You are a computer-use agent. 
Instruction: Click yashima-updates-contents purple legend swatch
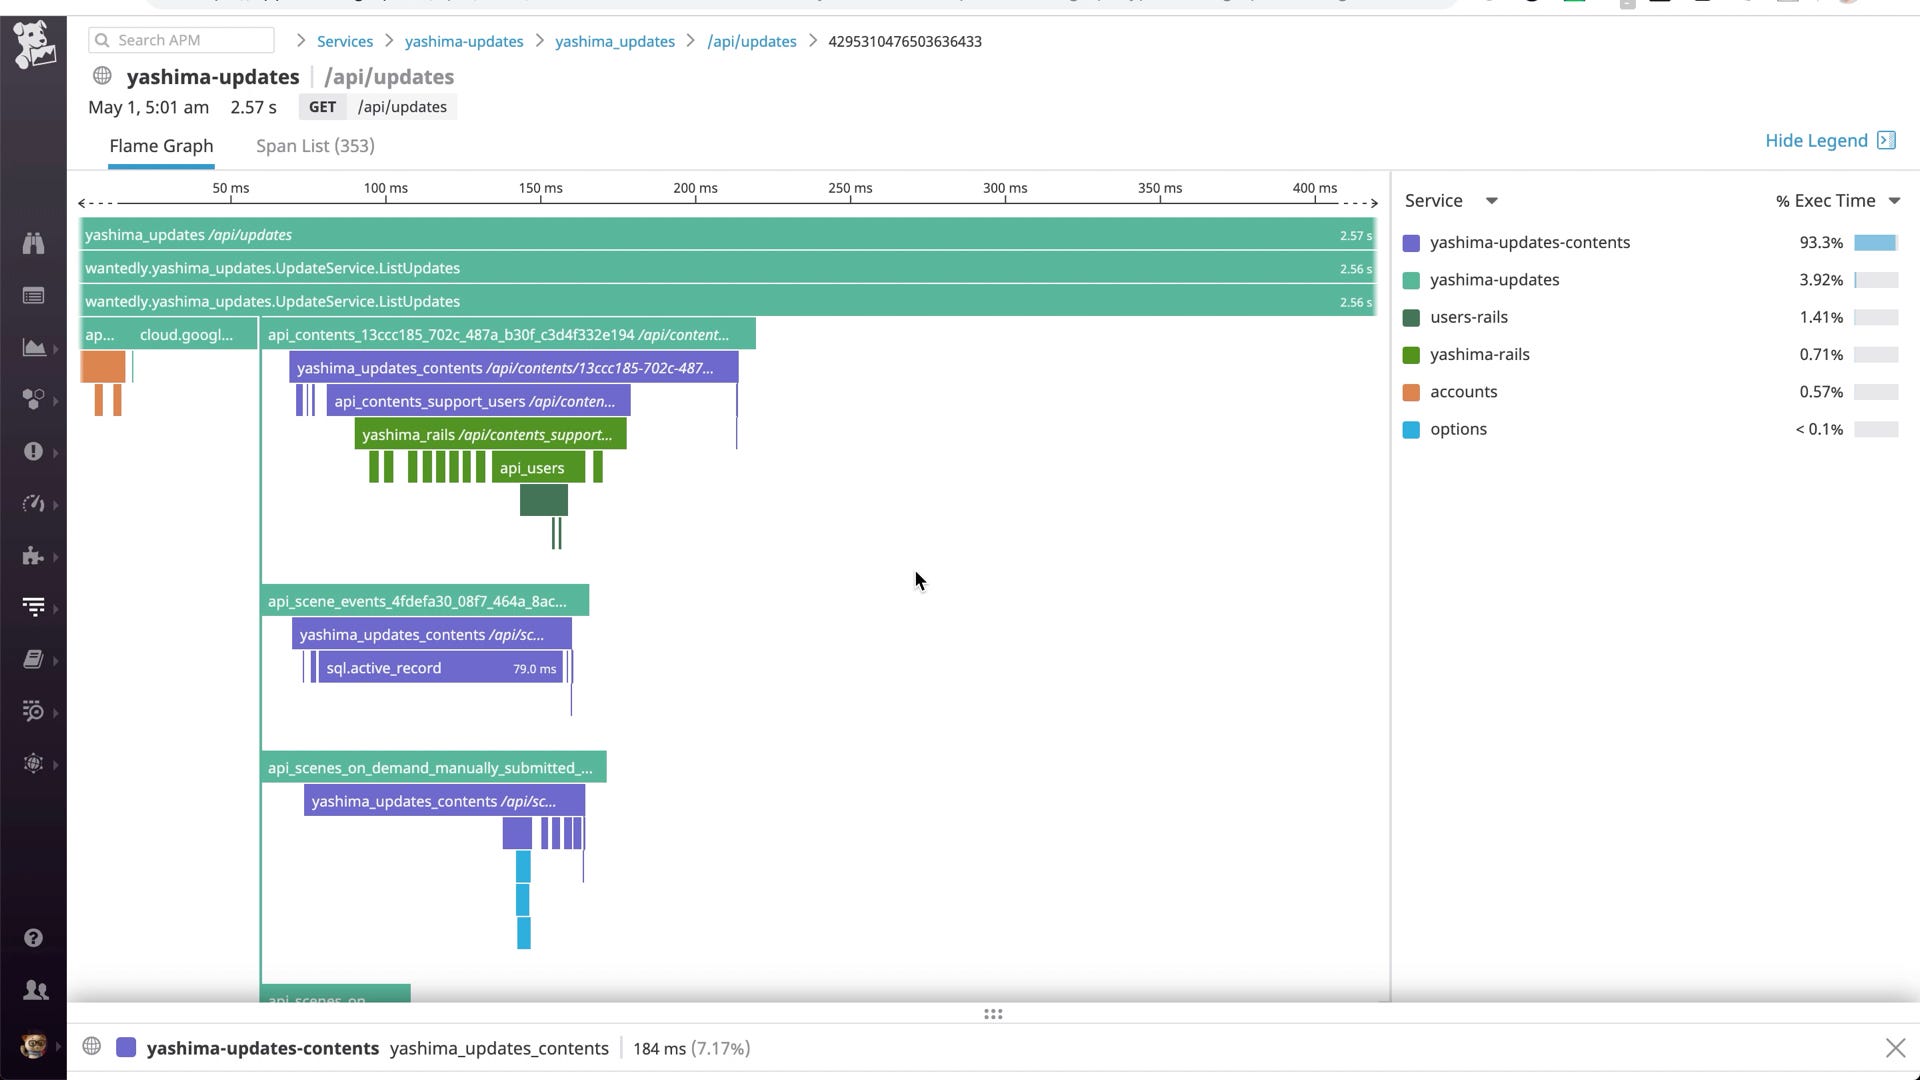1411,243
